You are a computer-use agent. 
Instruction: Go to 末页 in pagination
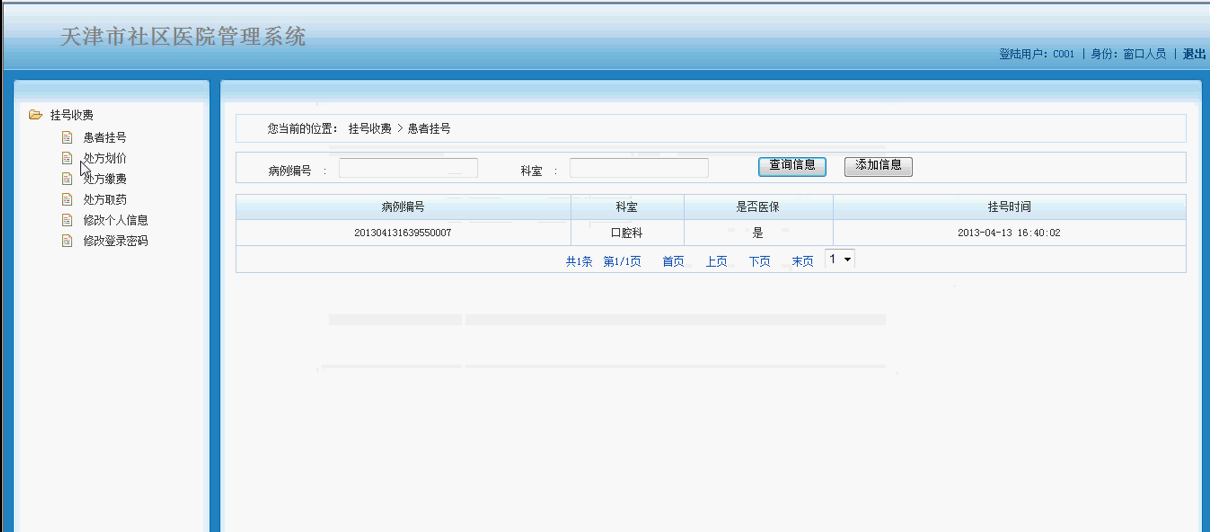click(x=803, y=261)
